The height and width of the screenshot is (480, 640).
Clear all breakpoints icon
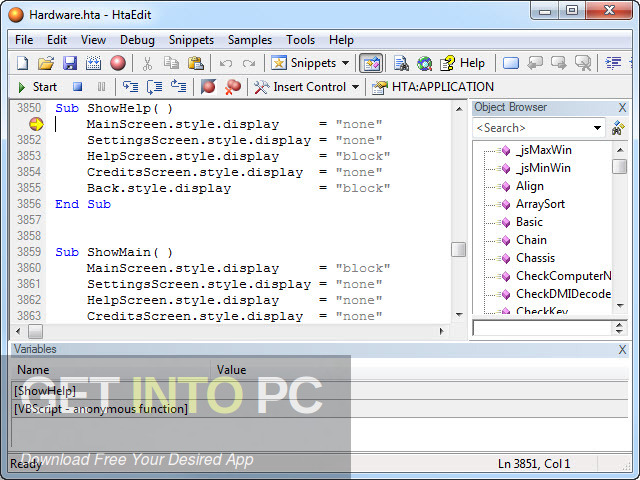[233, 87]
